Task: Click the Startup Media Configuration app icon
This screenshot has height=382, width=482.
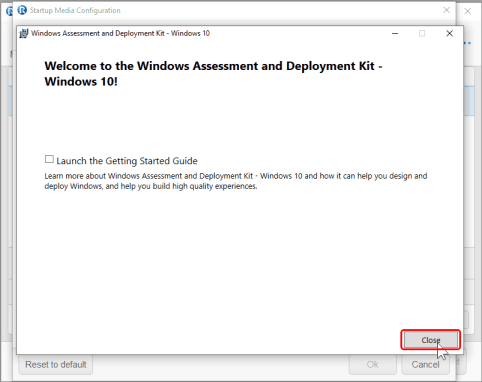Action: 22,10
